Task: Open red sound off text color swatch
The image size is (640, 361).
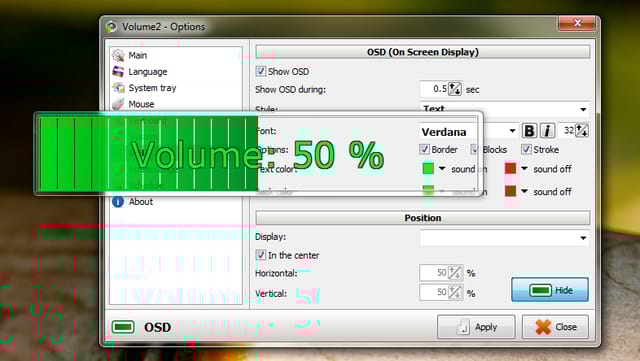Action: 510,168
